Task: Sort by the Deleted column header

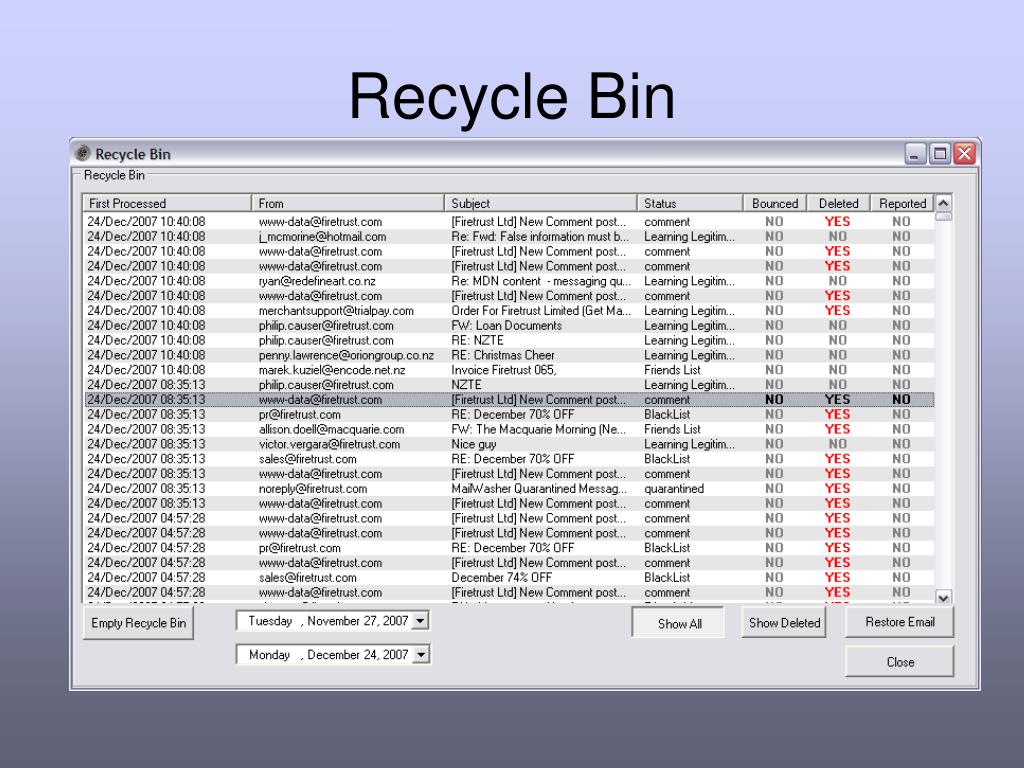Action: pos(839,203)
